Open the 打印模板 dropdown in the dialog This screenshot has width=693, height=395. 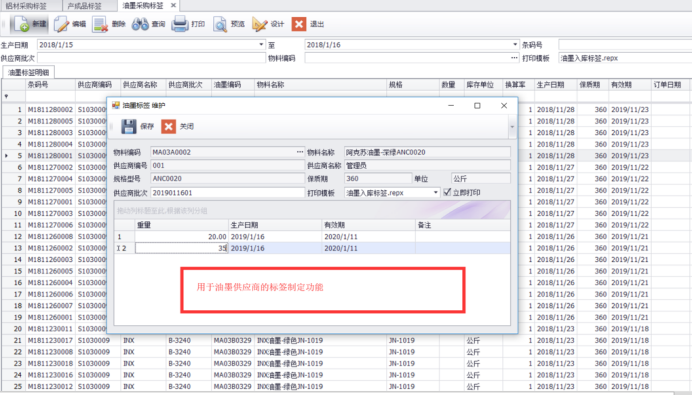coord(435,193)
